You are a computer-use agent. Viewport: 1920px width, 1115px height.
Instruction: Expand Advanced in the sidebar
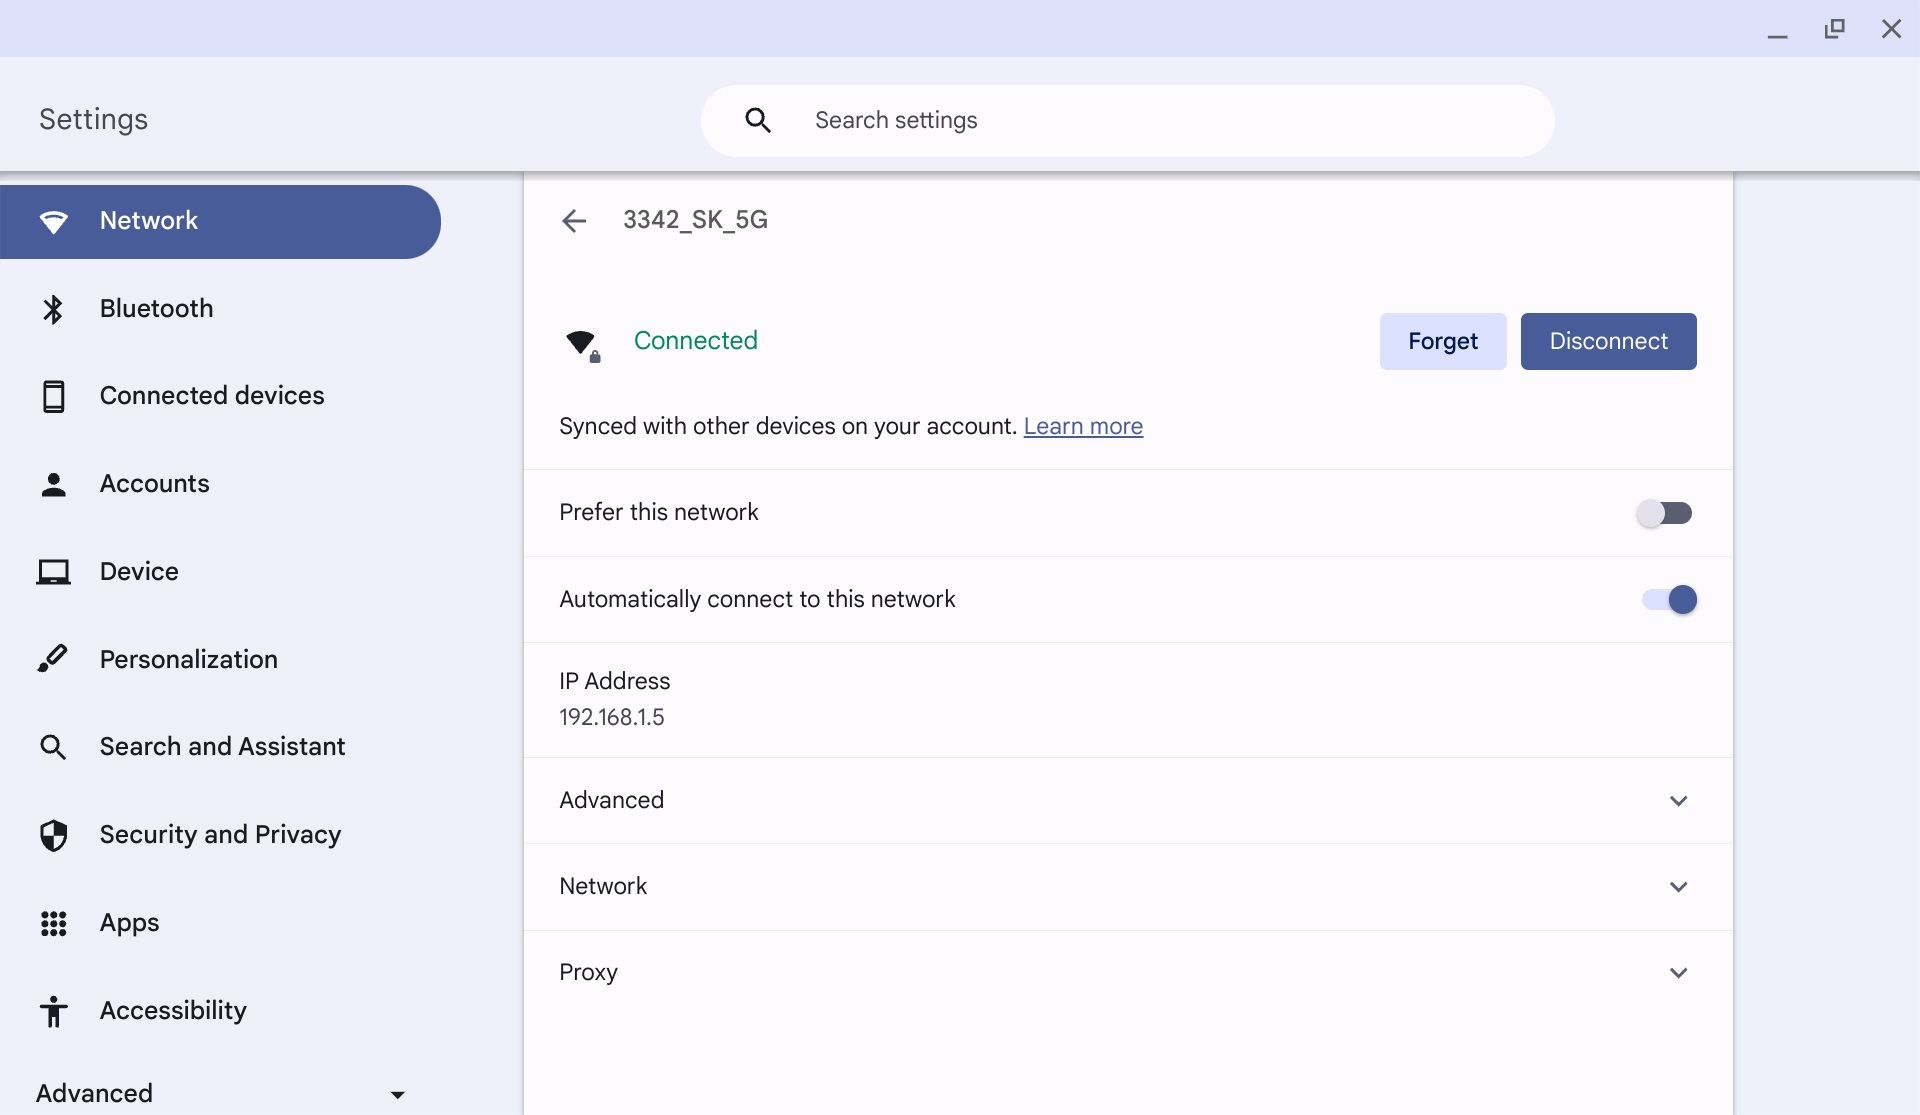pos(220,1093)
